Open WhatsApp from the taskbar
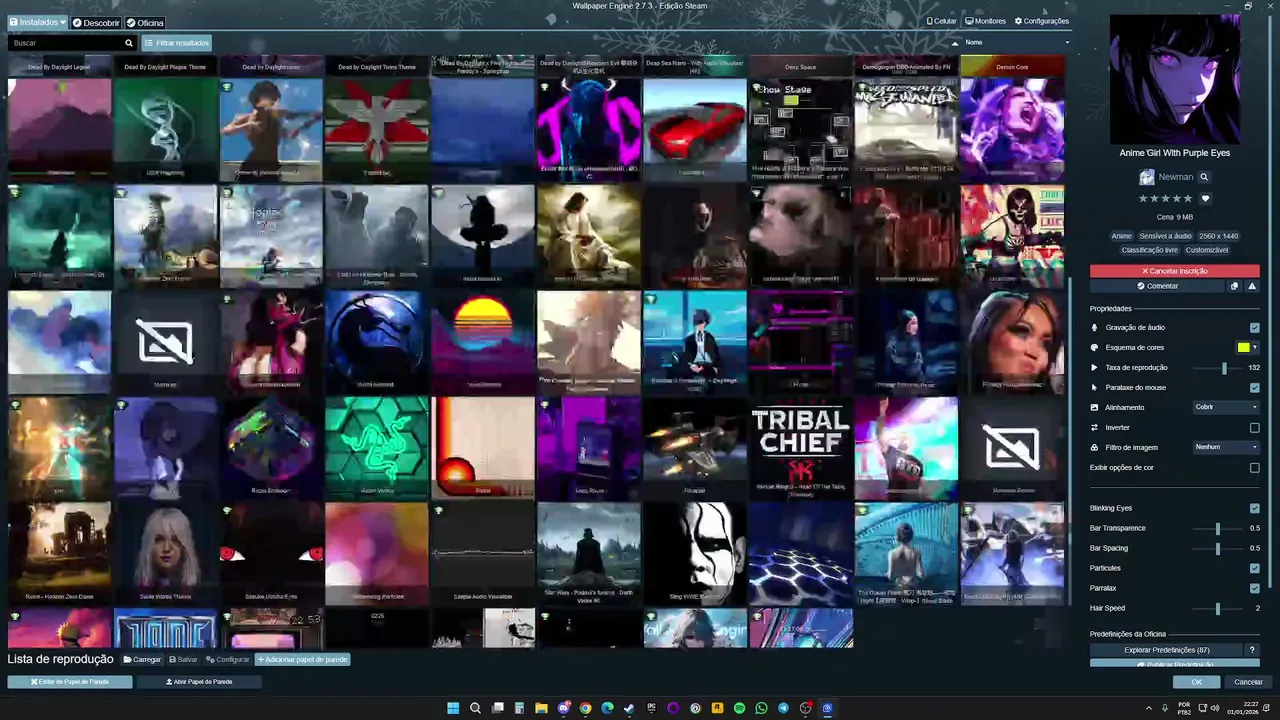The height and width of the screenshot is (720, 1280). [x=761, y=708]
